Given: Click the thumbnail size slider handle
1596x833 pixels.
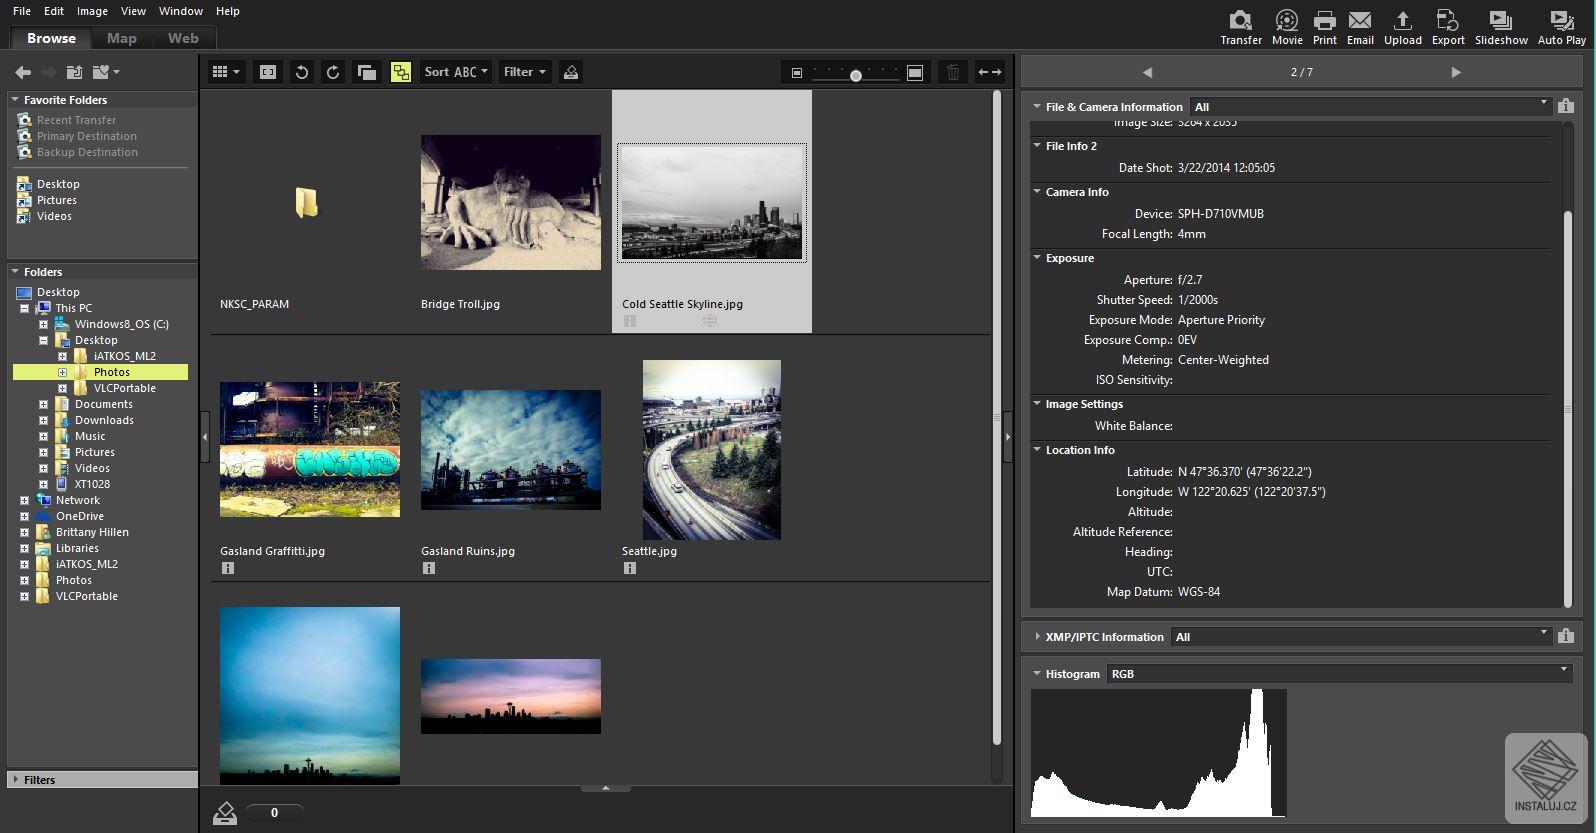Looking at the screenshot, I should (x=855, y=75).
